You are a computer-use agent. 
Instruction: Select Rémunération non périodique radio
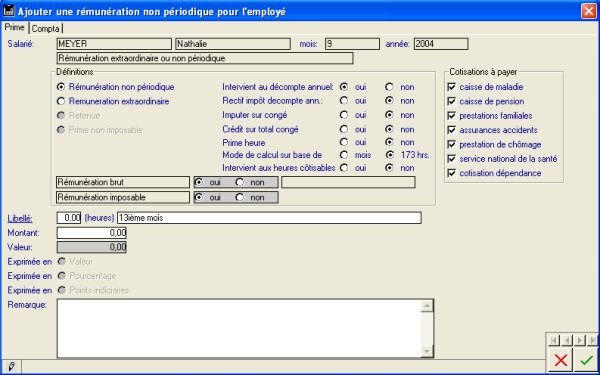(x=60, y=87)
